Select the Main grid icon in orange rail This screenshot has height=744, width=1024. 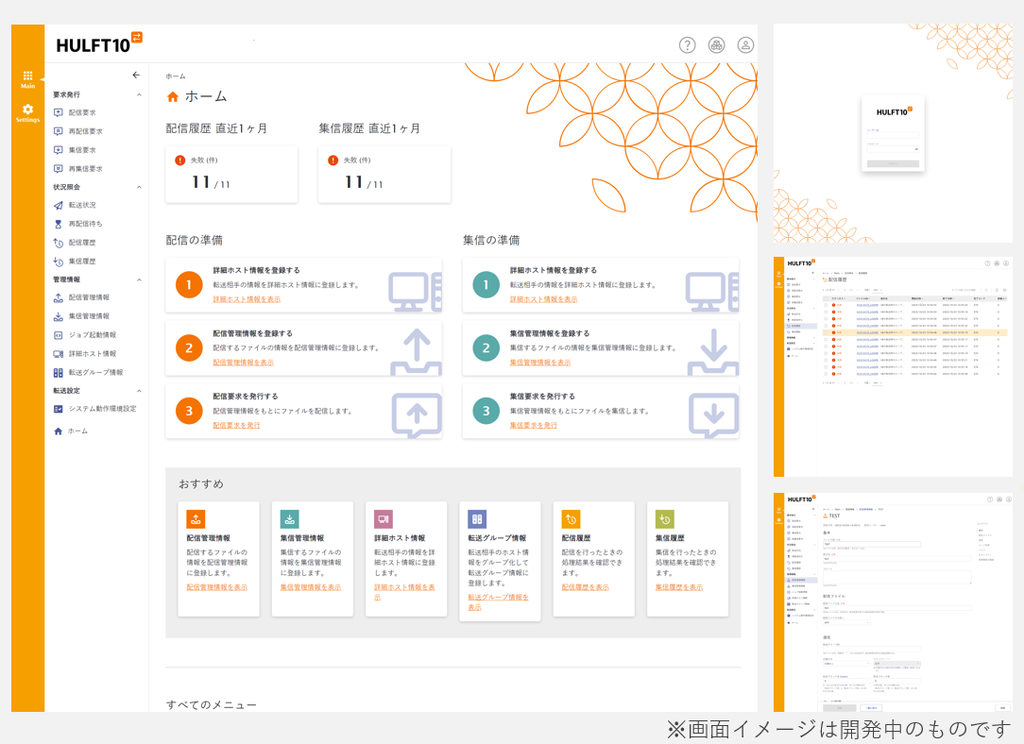click(27, 79)
